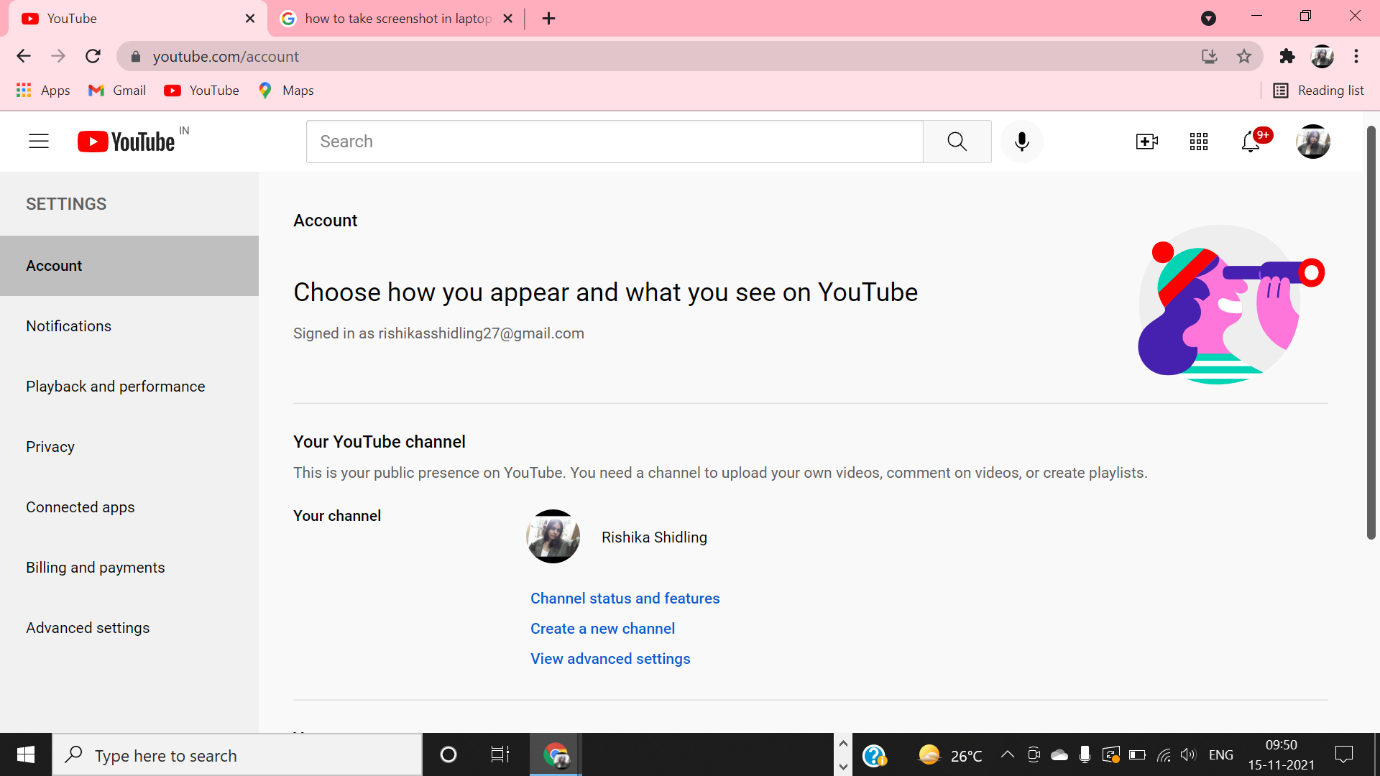Image resolution: width=1380 pixels, height=776 pixels.
Task: Close the screenshot search tab
Action: point(507,18)
